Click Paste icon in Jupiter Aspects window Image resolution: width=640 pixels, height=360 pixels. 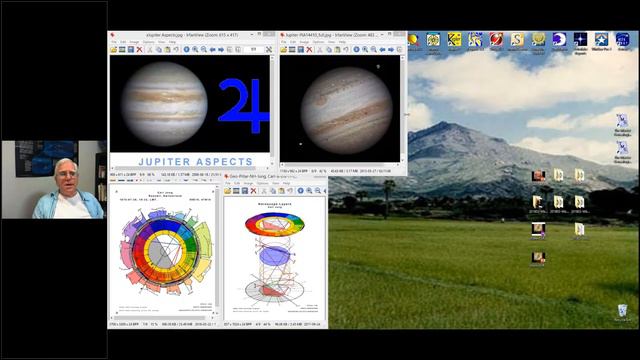[167, 49]
